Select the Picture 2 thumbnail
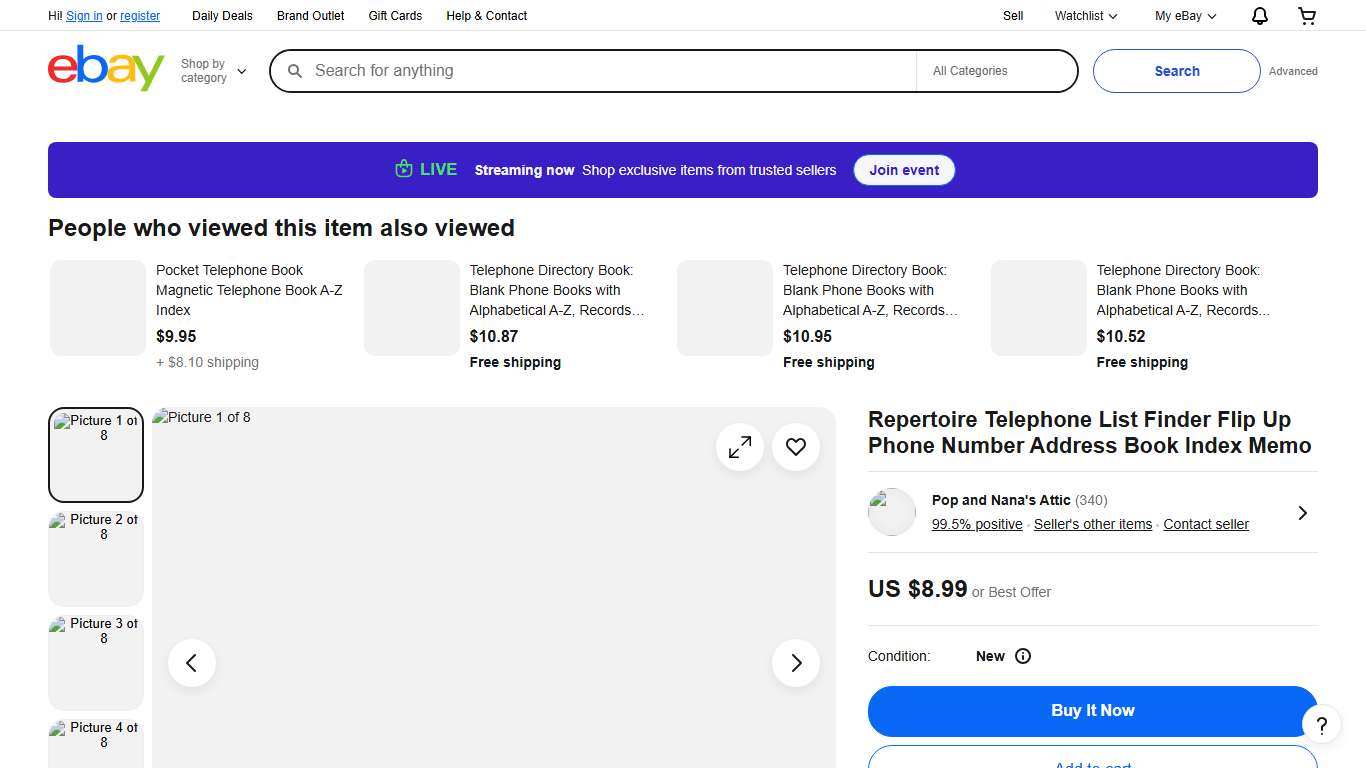Viewport: 1366px width, 768px height. pyautogui.click(x=95, y=558)
